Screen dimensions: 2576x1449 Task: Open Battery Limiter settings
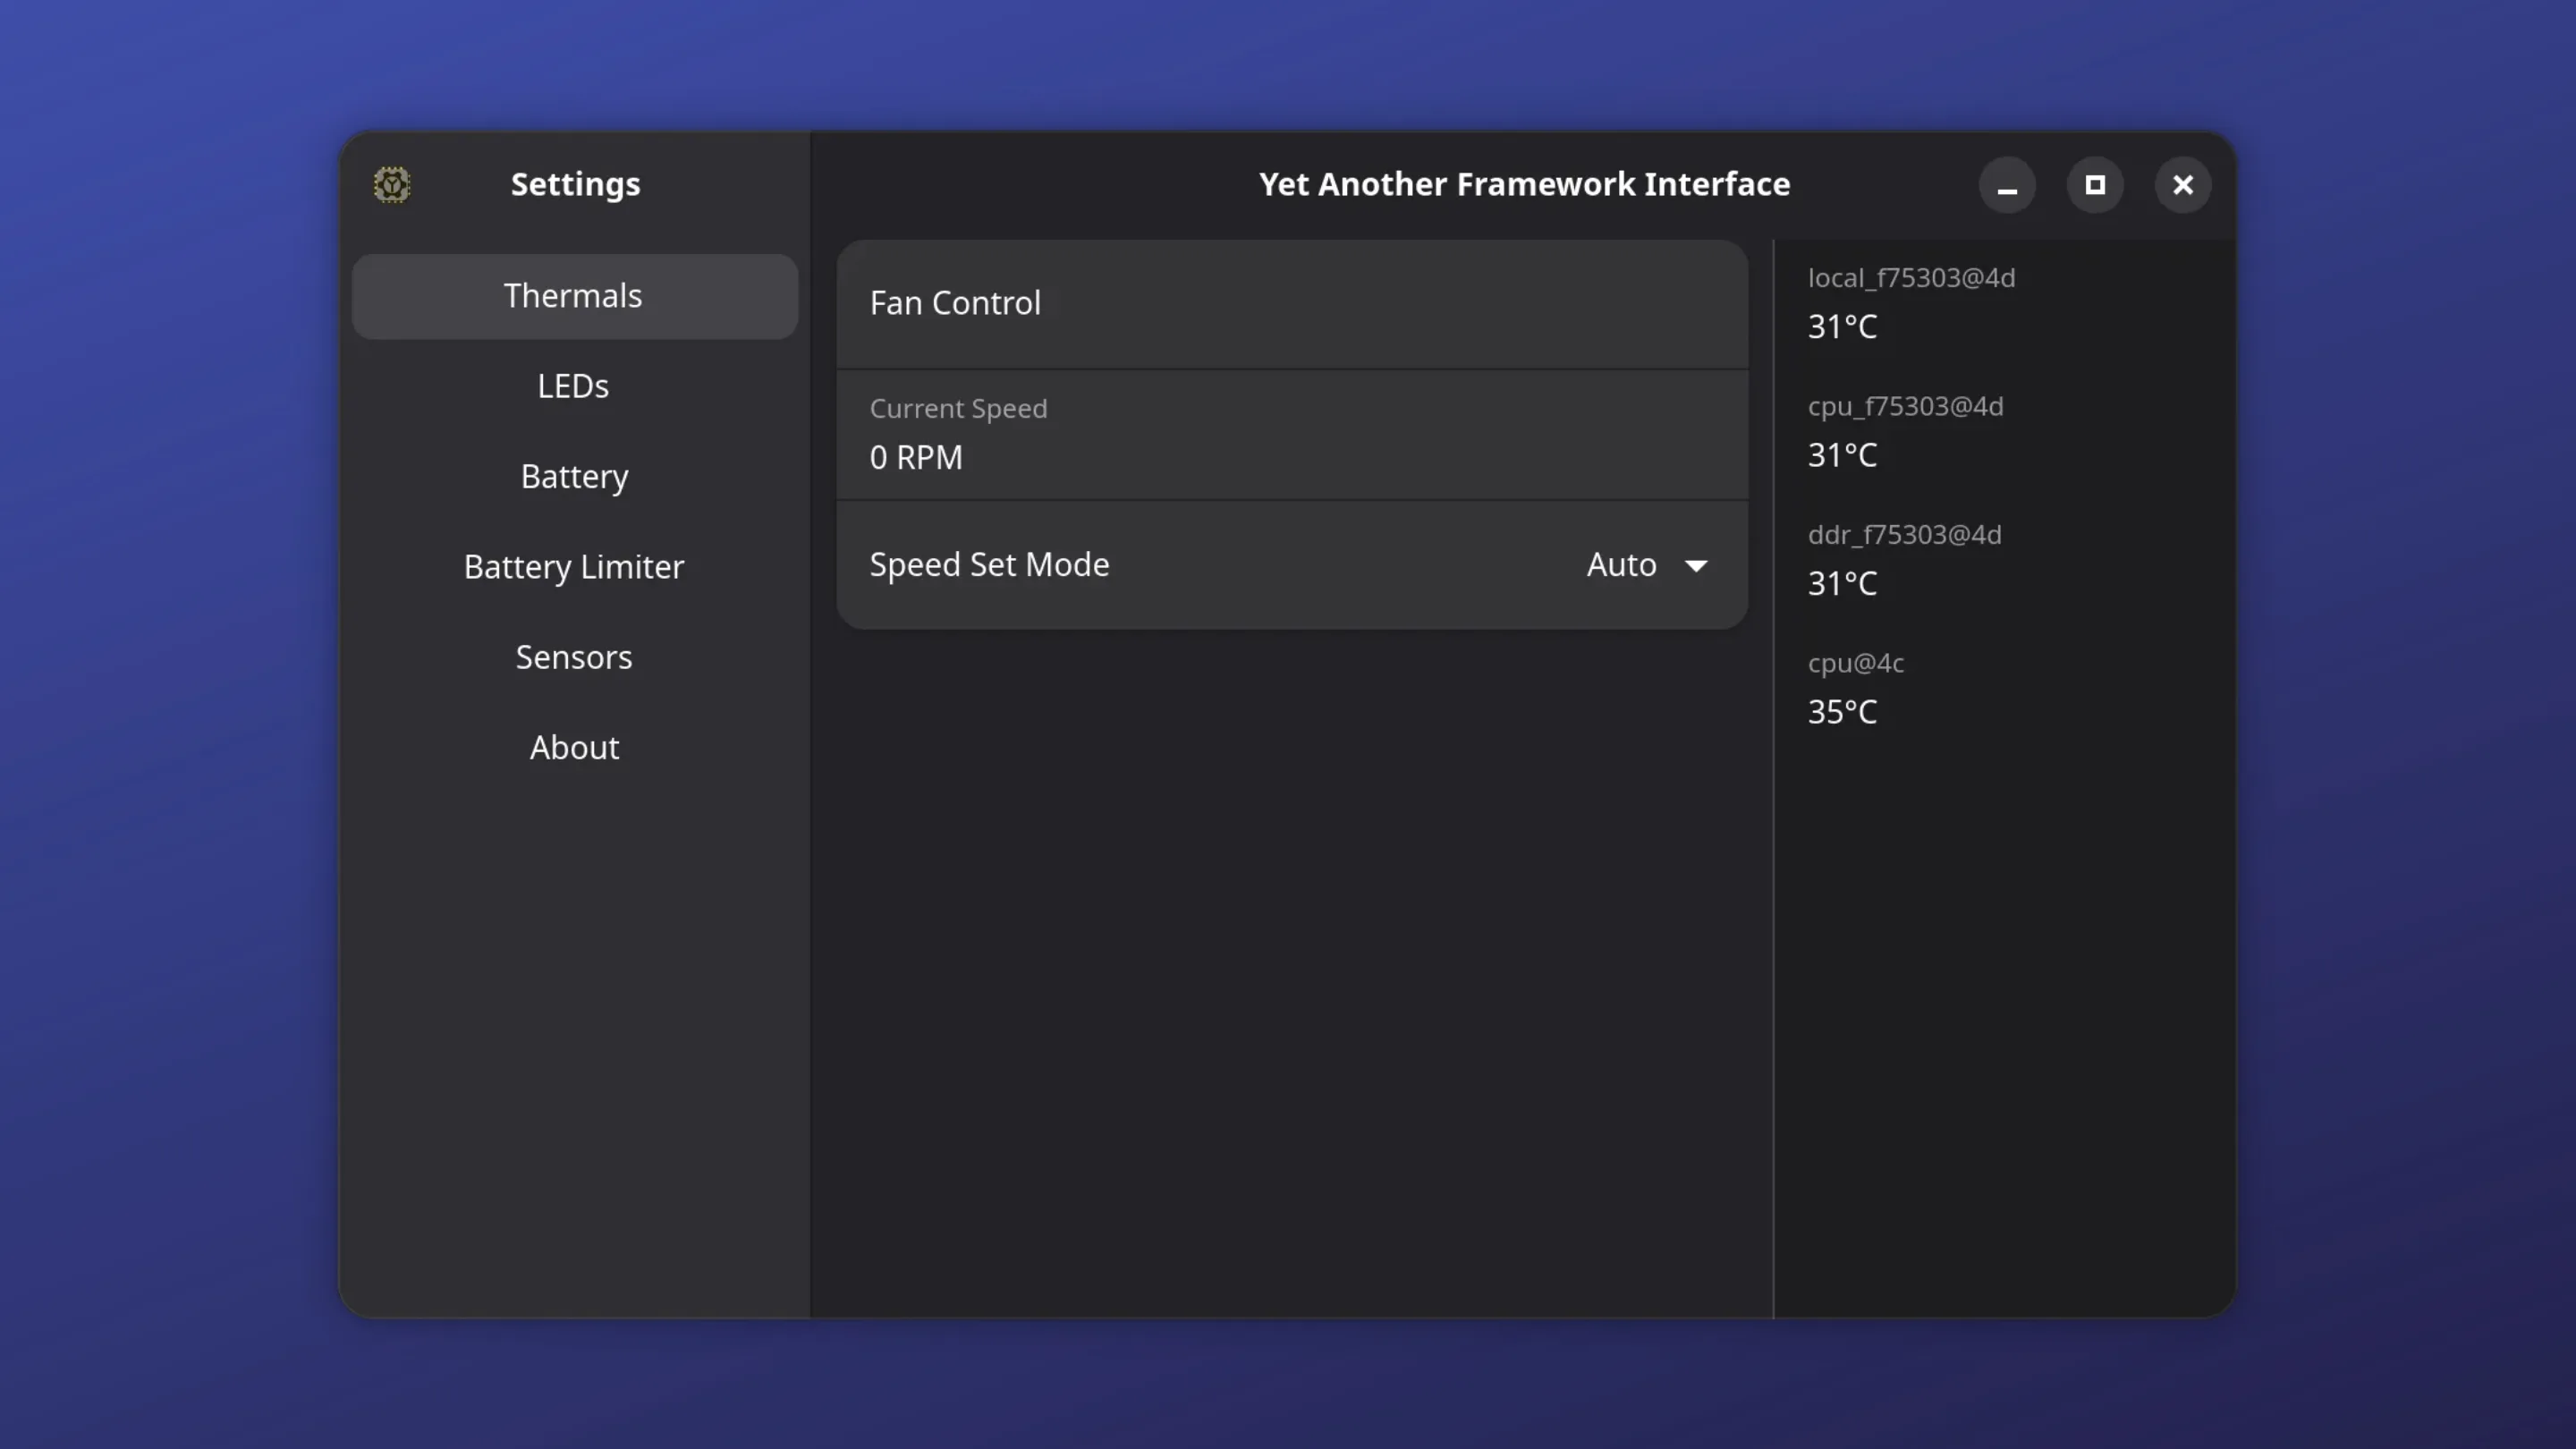(574, 567)
